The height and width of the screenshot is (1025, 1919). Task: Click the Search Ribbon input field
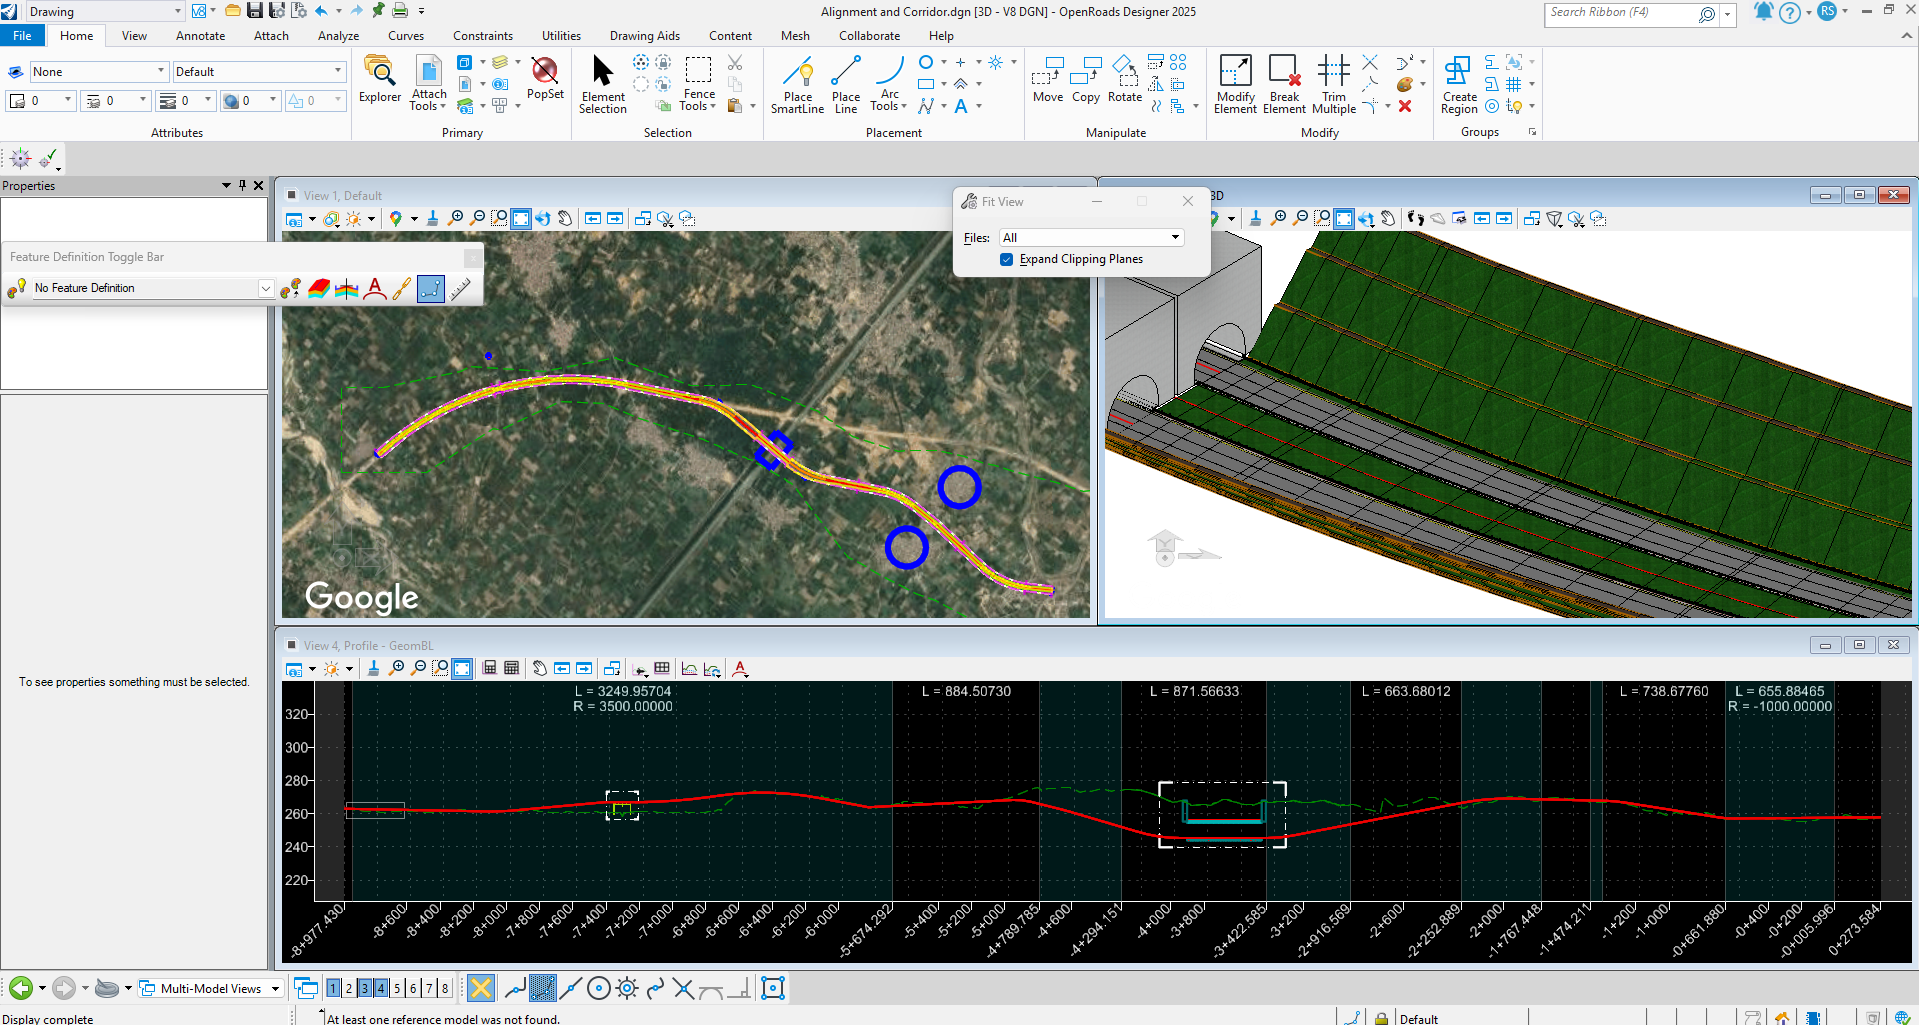pos(1620,13)
